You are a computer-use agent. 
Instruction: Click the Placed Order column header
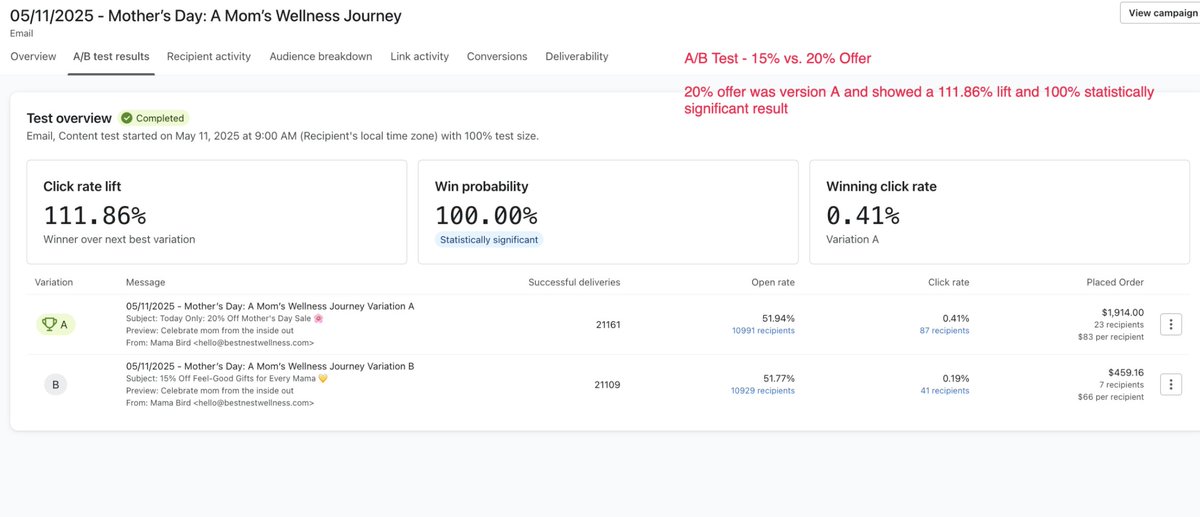[x=1115, y=282]
